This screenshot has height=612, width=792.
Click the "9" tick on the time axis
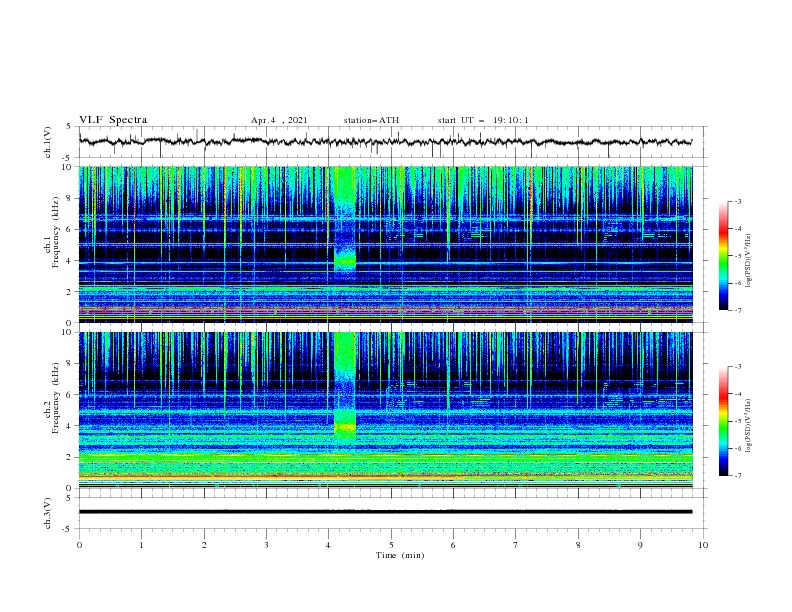tap(640, 545)
